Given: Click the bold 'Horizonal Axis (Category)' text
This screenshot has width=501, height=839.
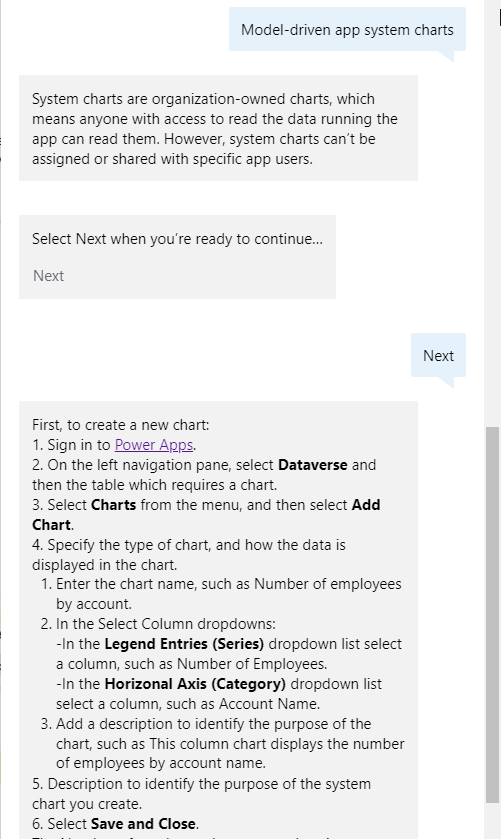Looking at the screenshot, I should point(195,684).
